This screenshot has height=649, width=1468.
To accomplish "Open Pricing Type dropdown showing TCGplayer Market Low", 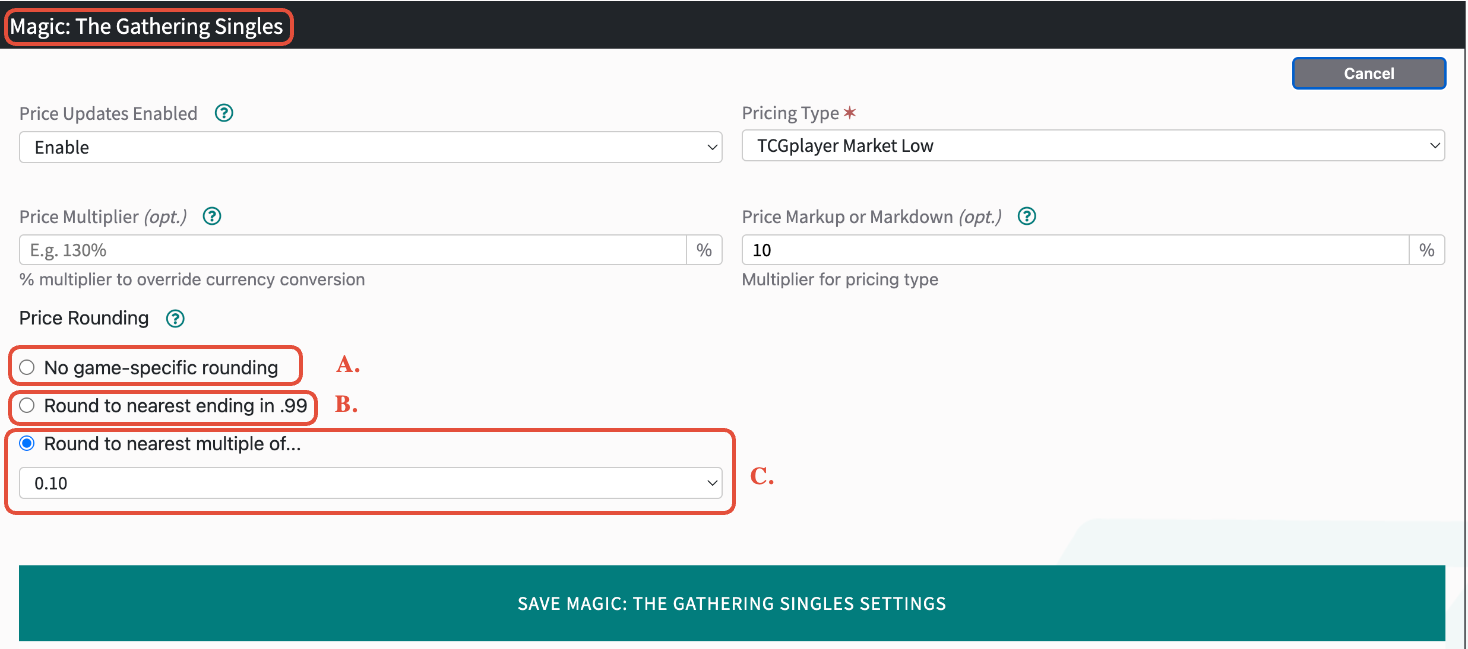I will coord(1093,146).
